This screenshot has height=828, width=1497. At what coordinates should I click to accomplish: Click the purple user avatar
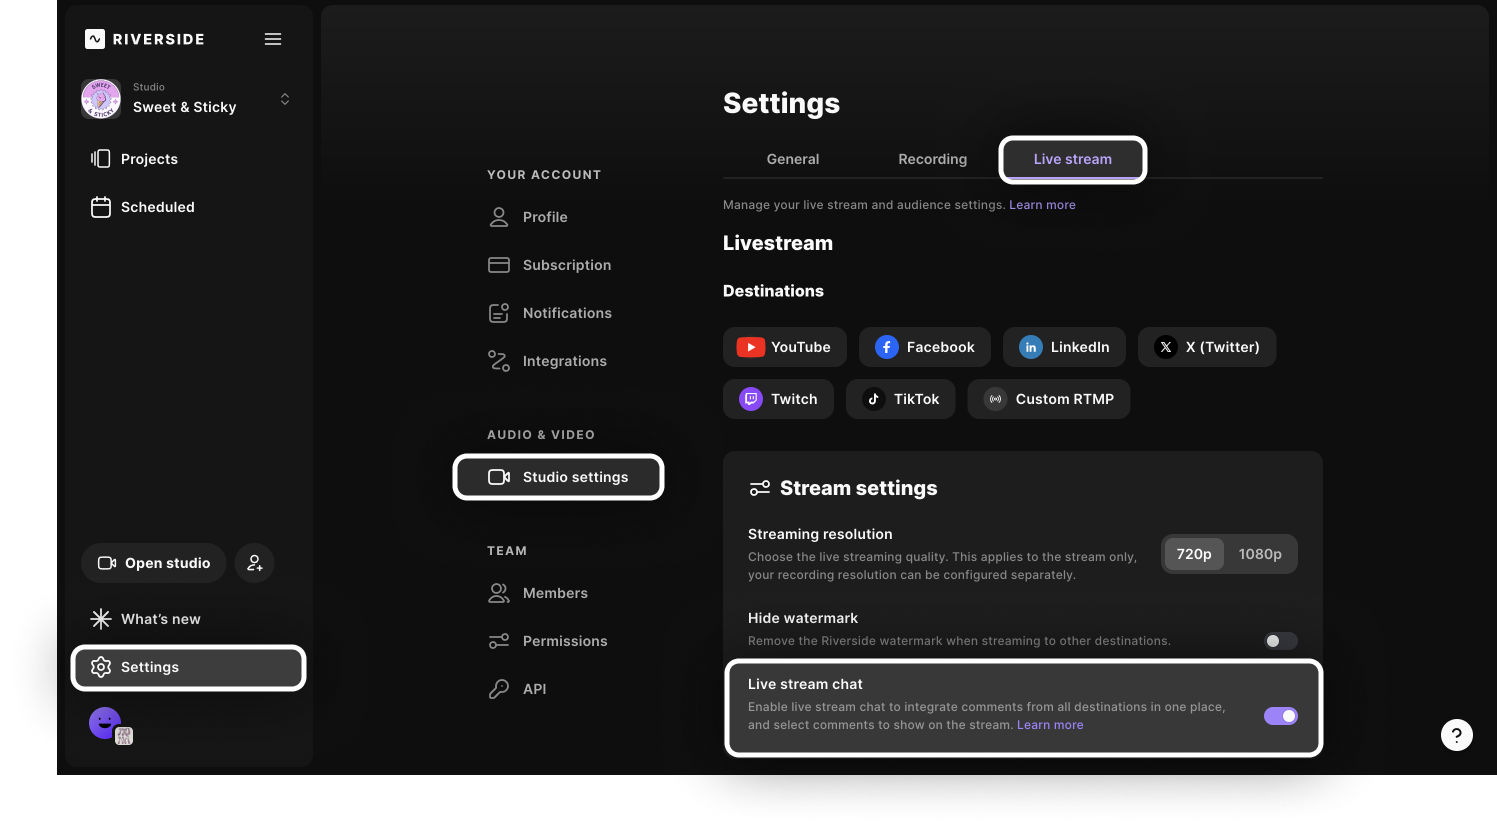click(105, 722)
